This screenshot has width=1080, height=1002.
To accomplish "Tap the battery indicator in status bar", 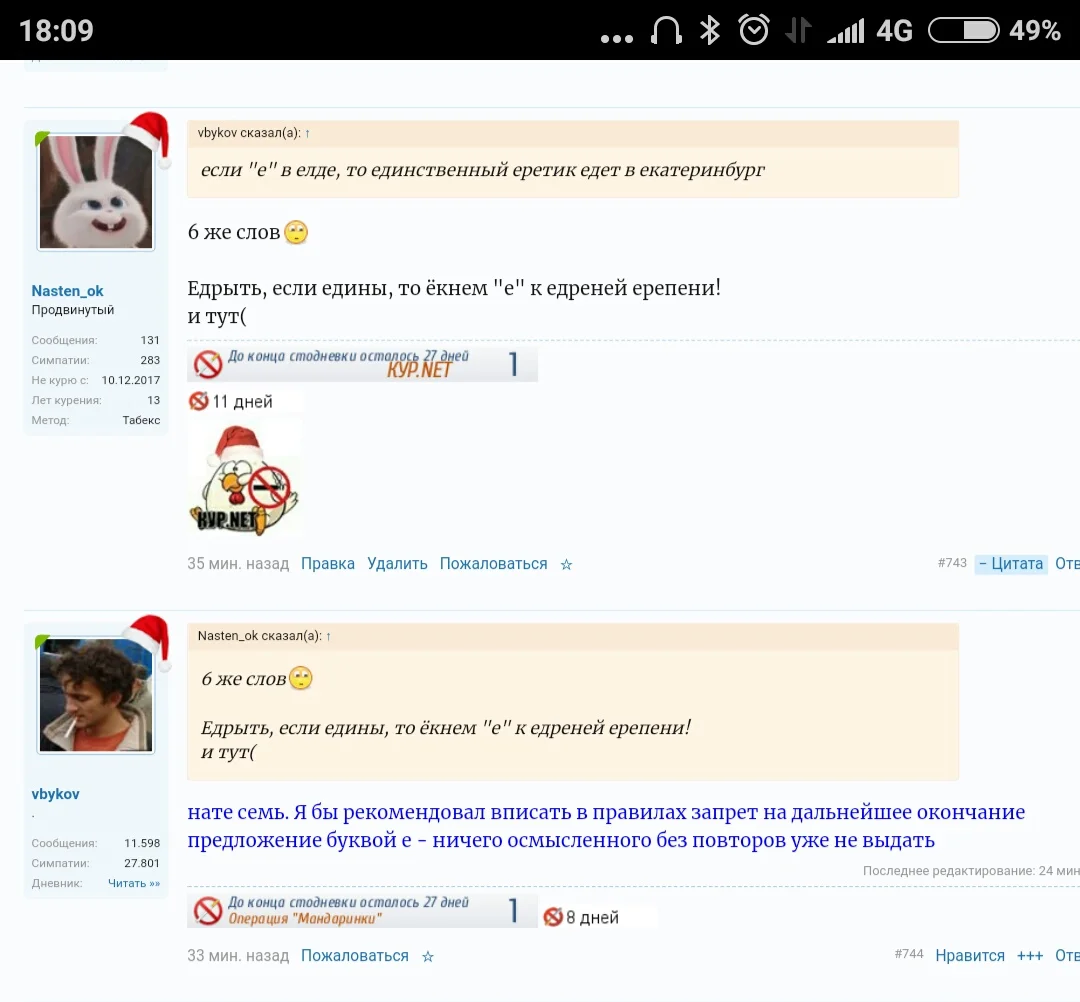I will [964, 30].
